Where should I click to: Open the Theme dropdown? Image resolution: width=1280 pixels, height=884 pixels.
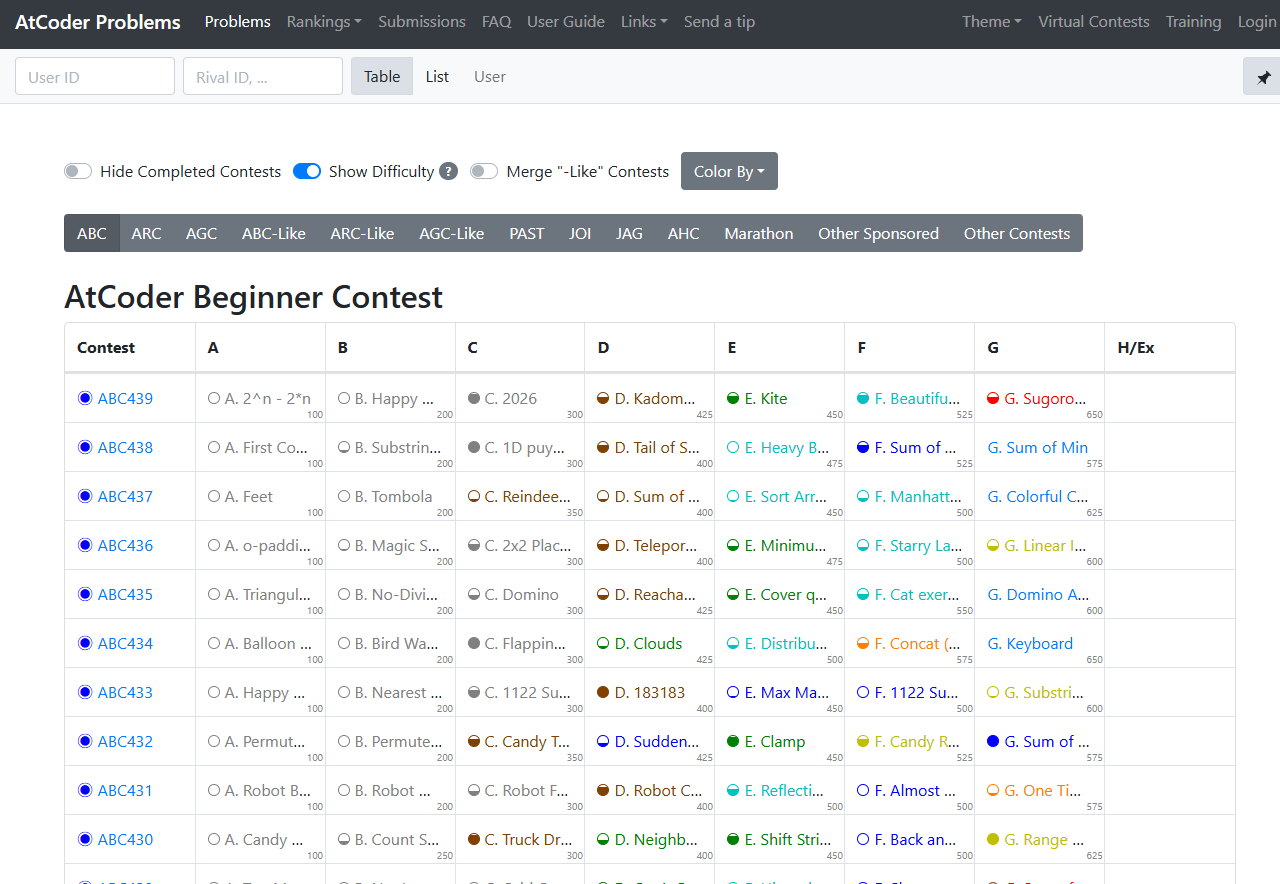991,22
